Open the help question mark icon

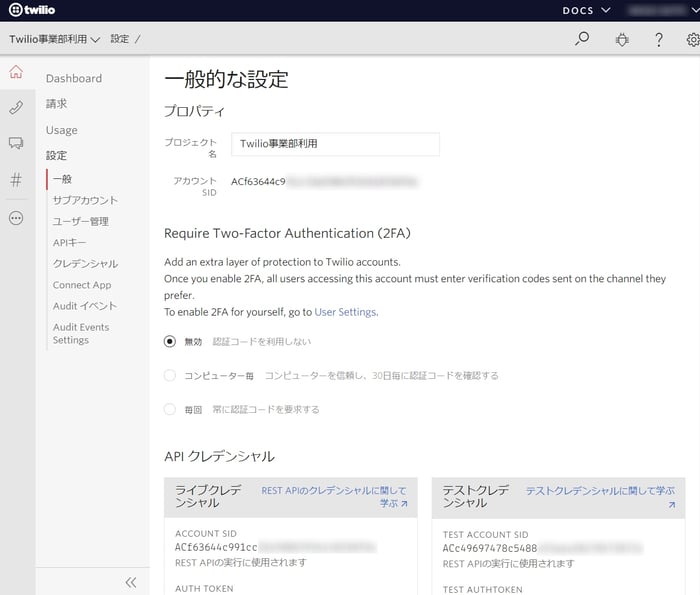click(x=659, y=40)
